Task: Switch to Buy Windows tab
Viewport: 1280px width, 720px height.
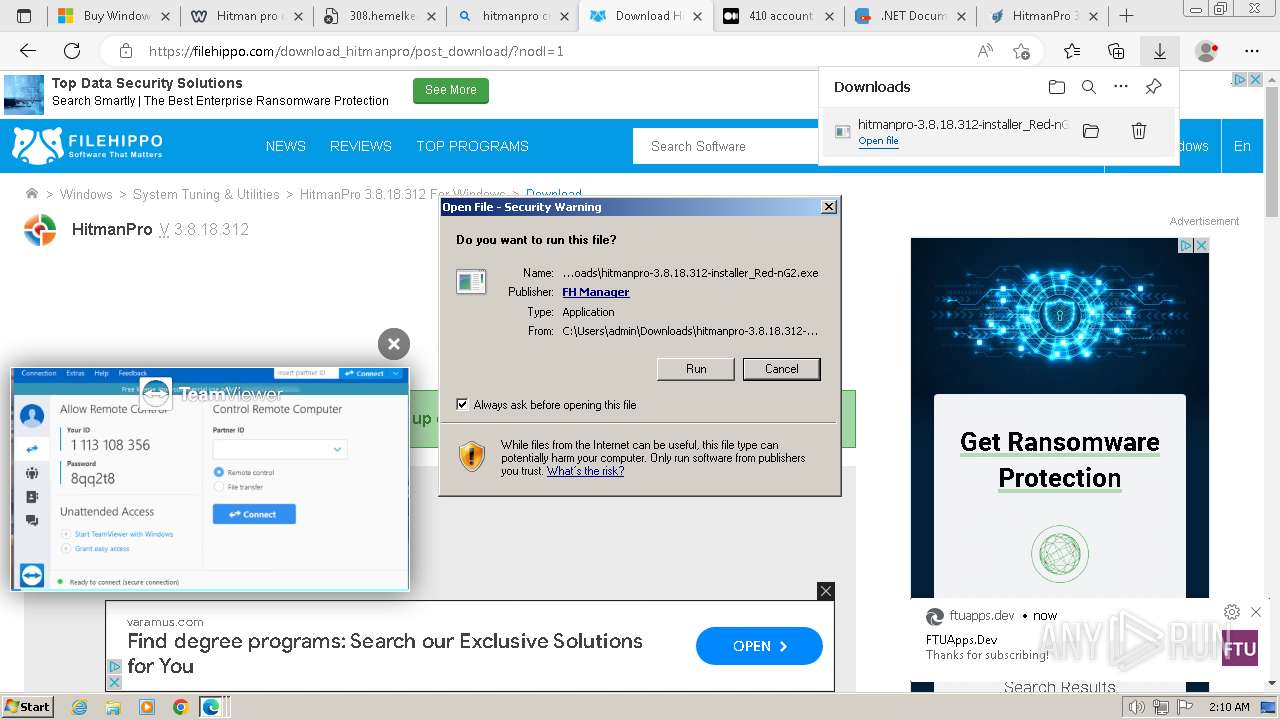Action: [114, 16]
